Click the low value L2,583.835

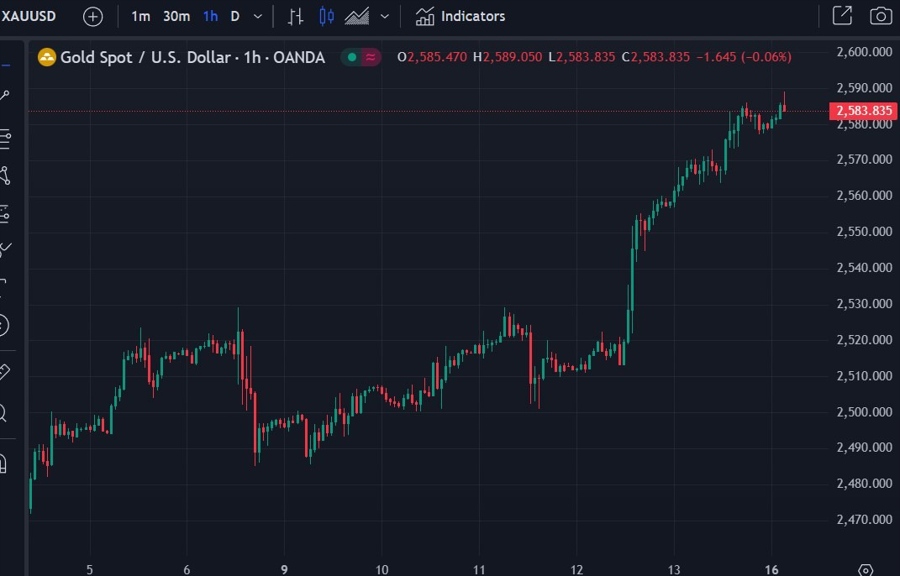tap(581, 57)
